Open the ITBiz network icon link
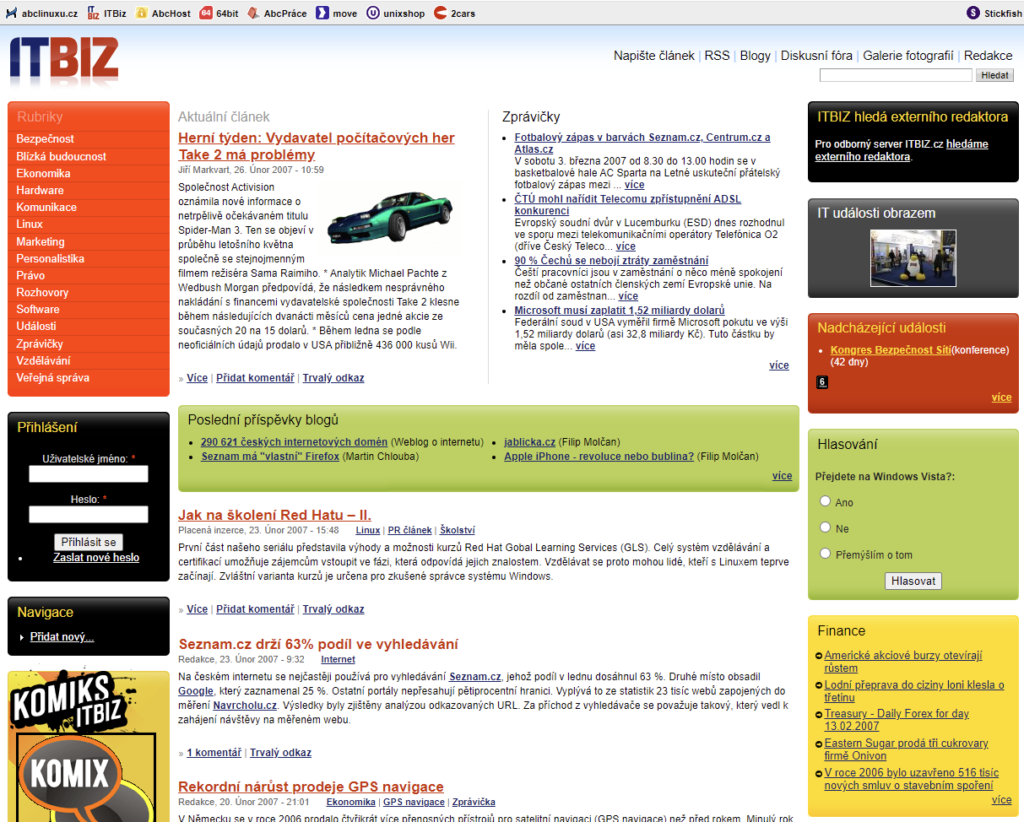This screenshot has height=822, width=1024. pos(93,13)
